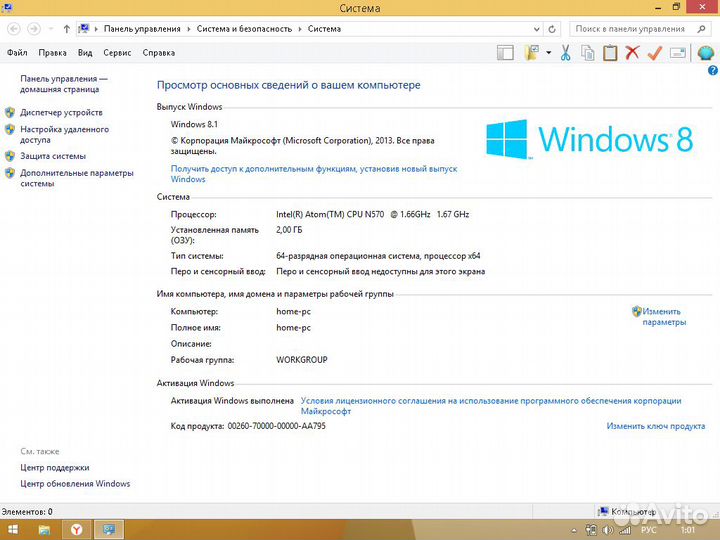This screenshot has width=720, height=540.
Task: Click Система и безопасность breadcrumb
Action: [x=244, y=29]
